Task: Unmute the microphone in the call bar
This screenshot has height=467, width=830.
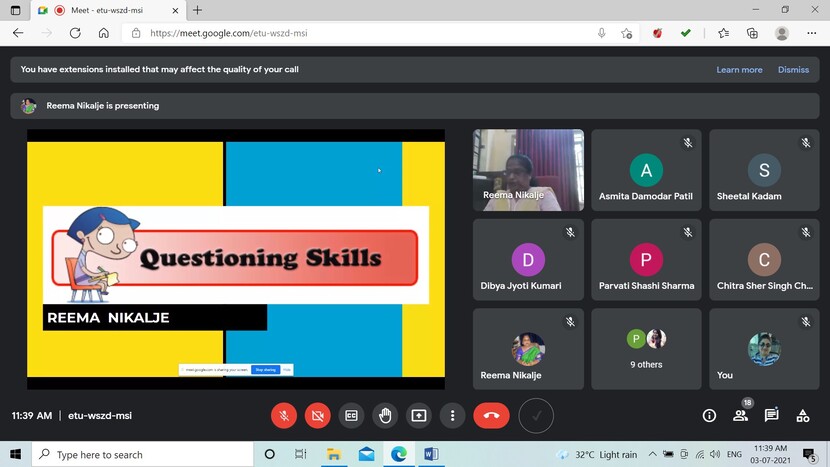Action: click(285, 415)
